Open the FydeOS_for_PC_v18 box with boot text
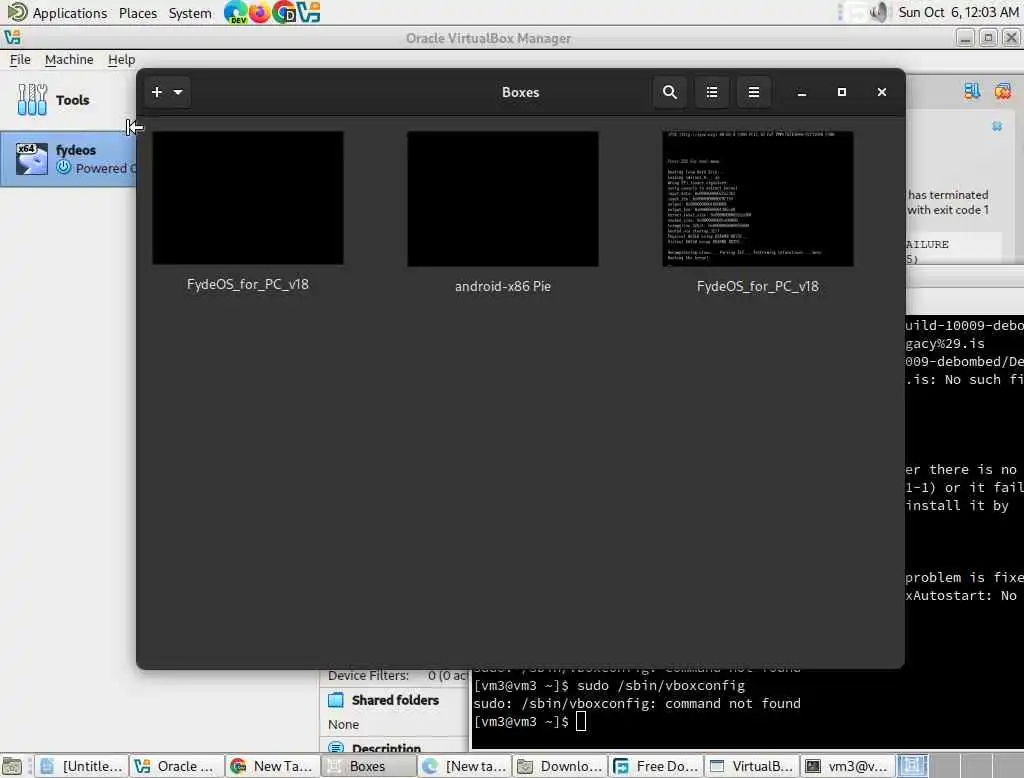 point(758,199)
